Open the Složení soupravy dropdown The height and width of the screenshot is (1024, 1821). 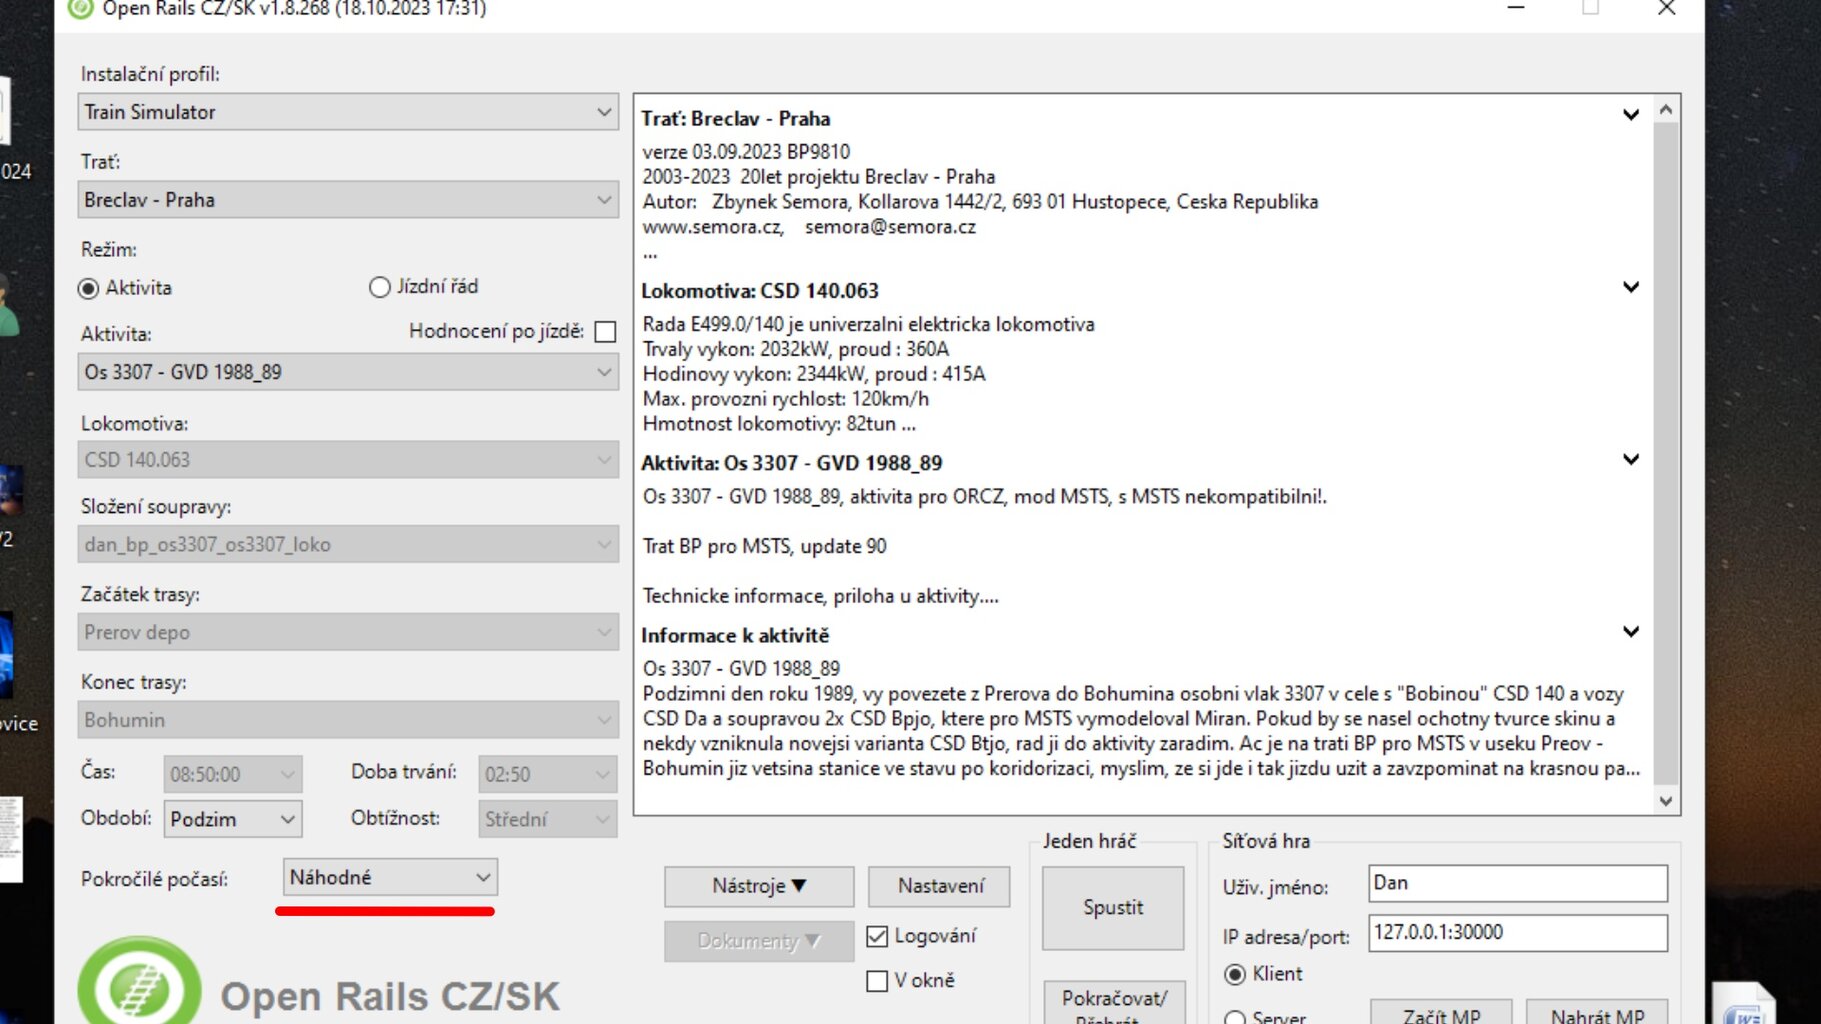tap(348, 545)
